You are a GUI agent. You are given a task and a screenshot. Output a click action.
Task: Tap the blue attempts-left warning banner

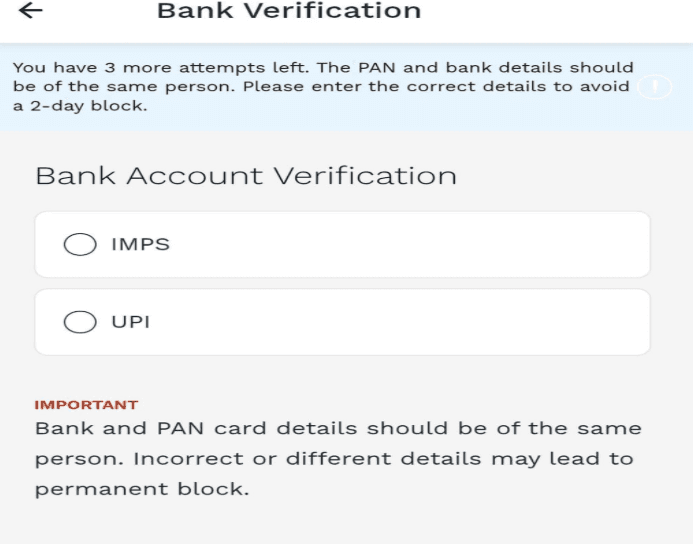point(346,87)
